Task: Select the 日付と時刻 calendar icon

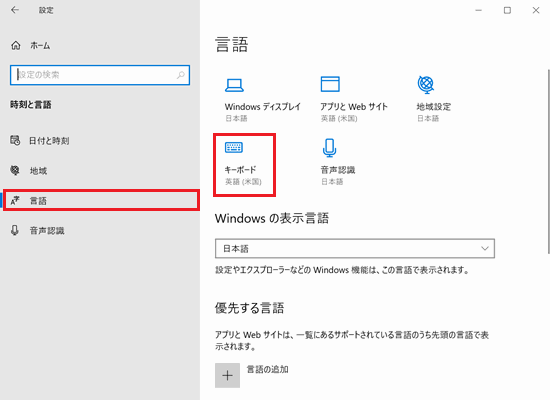Action: (15, 140)
